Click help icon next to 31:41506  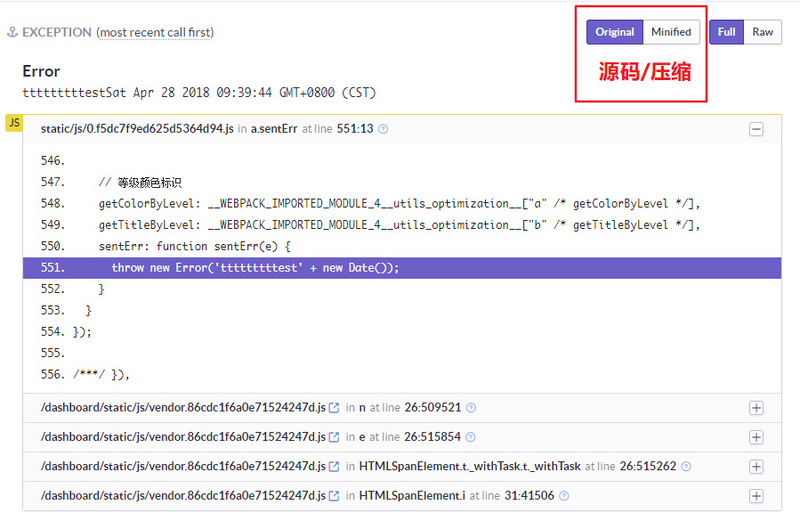coord(564,496)
